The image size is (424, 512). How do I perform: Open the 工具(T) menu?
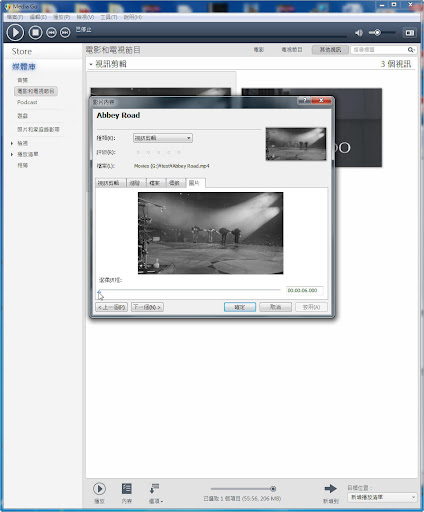[109, 17]
